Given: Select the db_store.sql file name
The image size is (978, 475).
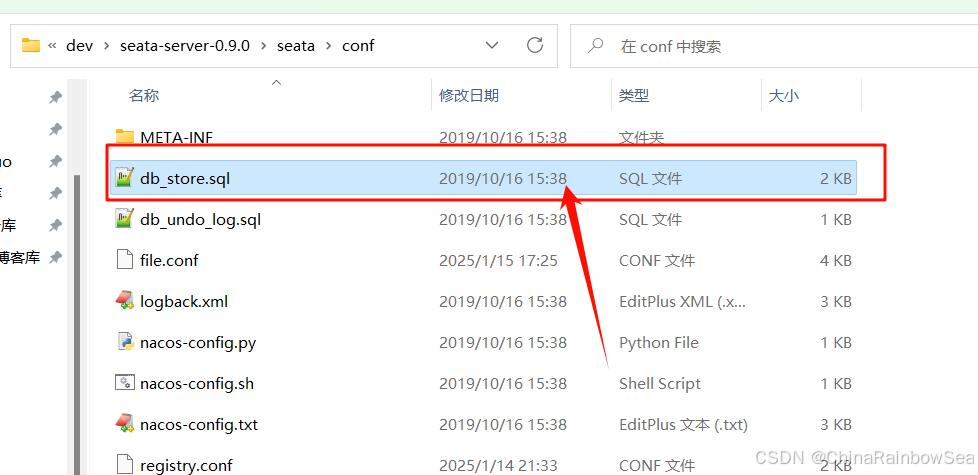Looking at the screenshot, I should tap(185, 179).
